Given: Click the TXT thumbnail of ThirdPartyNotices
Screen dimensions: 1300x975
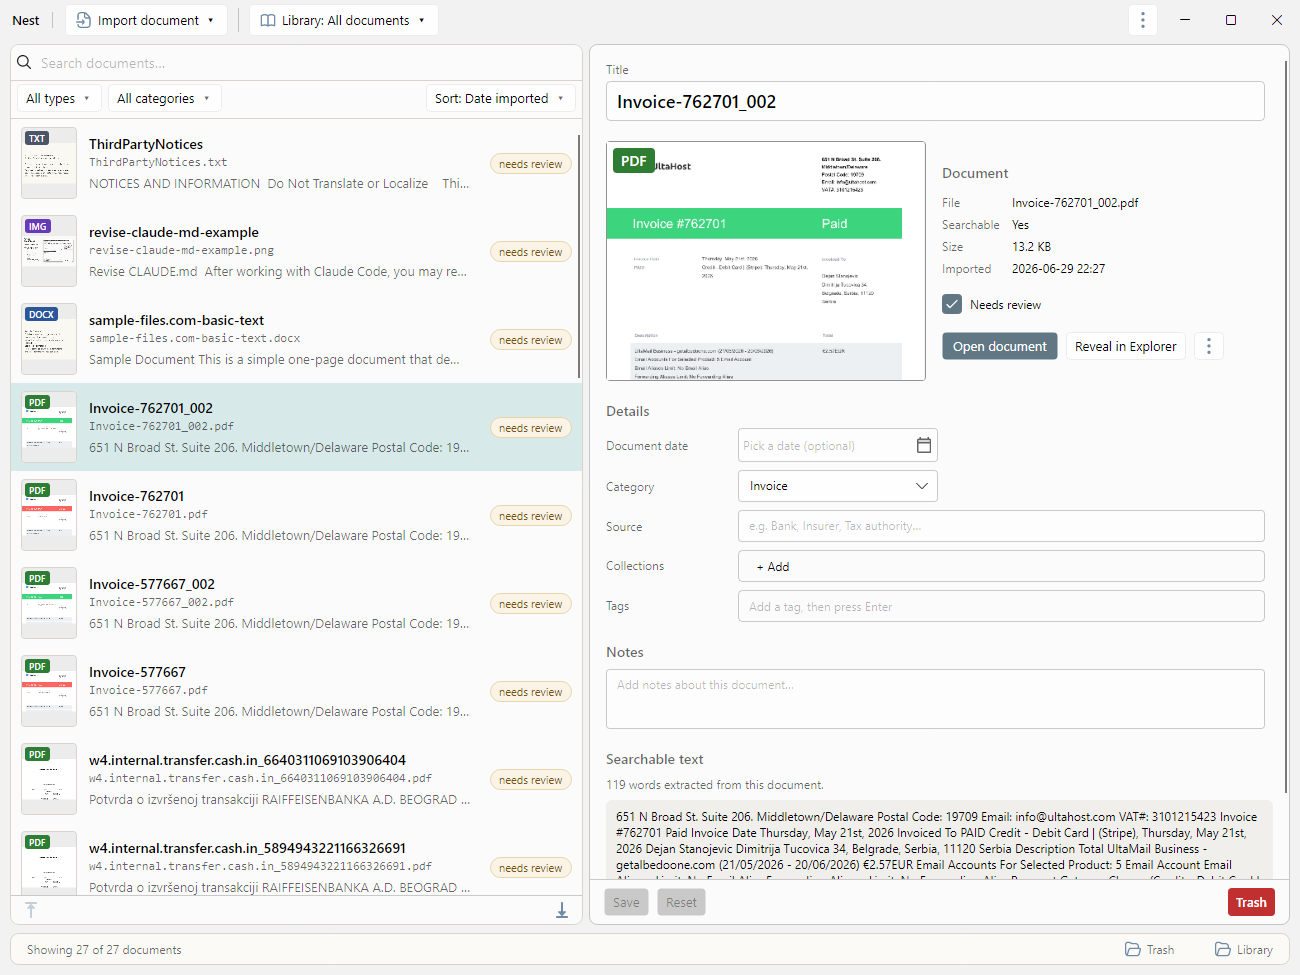Looking at the screenshot, I should [49, 163].
